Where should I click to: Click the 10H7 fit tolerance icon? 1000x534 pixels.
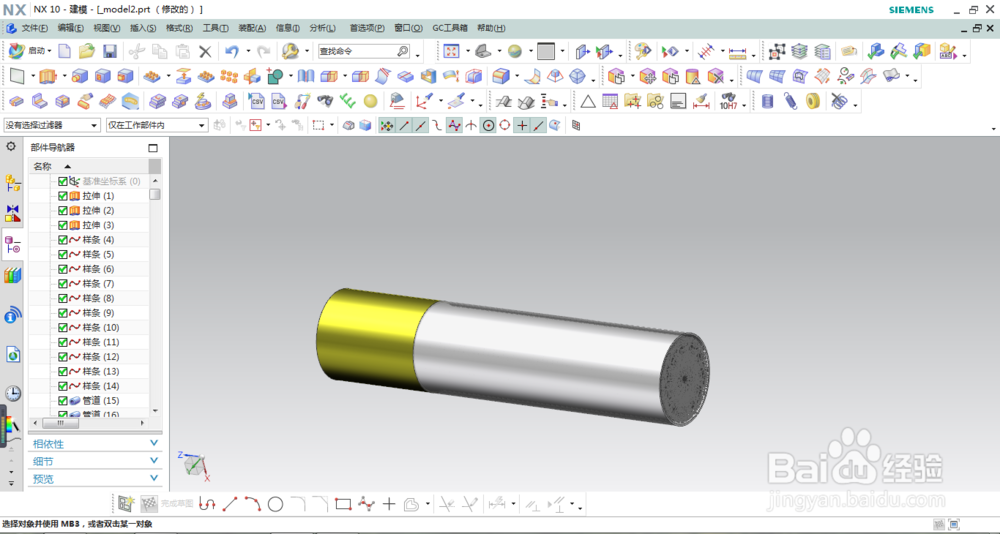point(728,101)
